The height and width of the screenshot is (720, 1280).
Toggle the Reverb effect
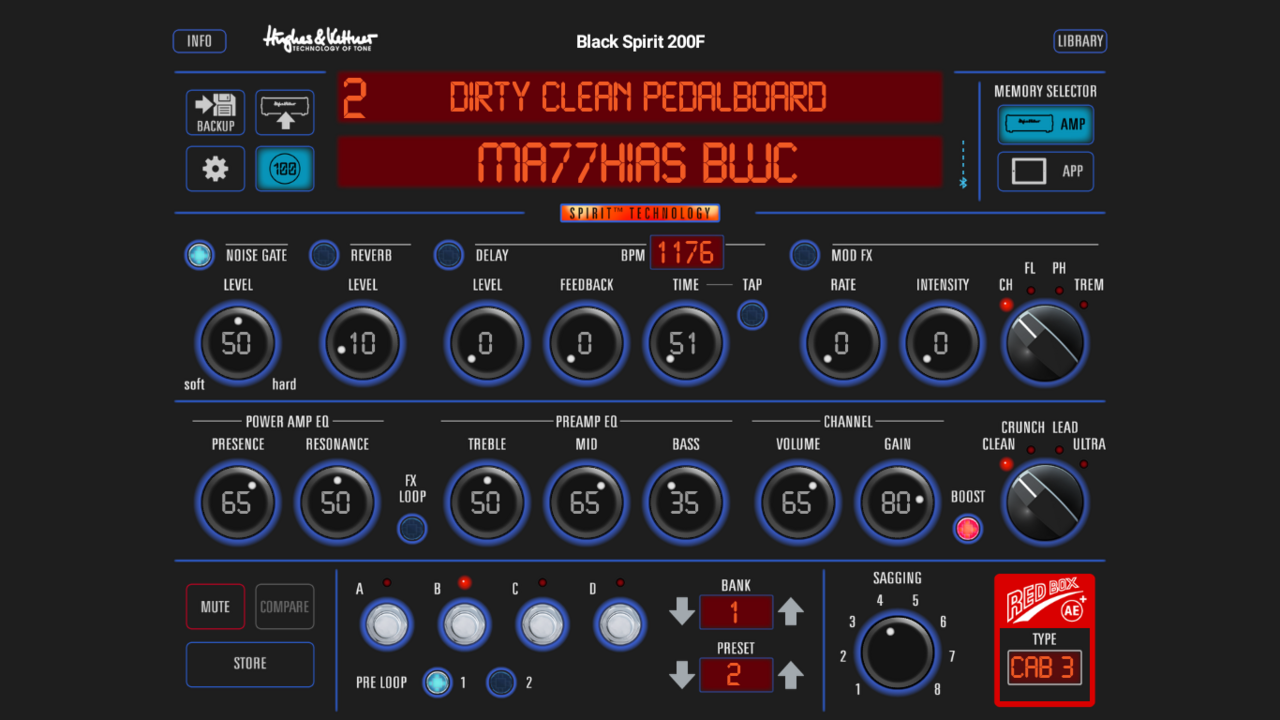click(x=324, y=255)
